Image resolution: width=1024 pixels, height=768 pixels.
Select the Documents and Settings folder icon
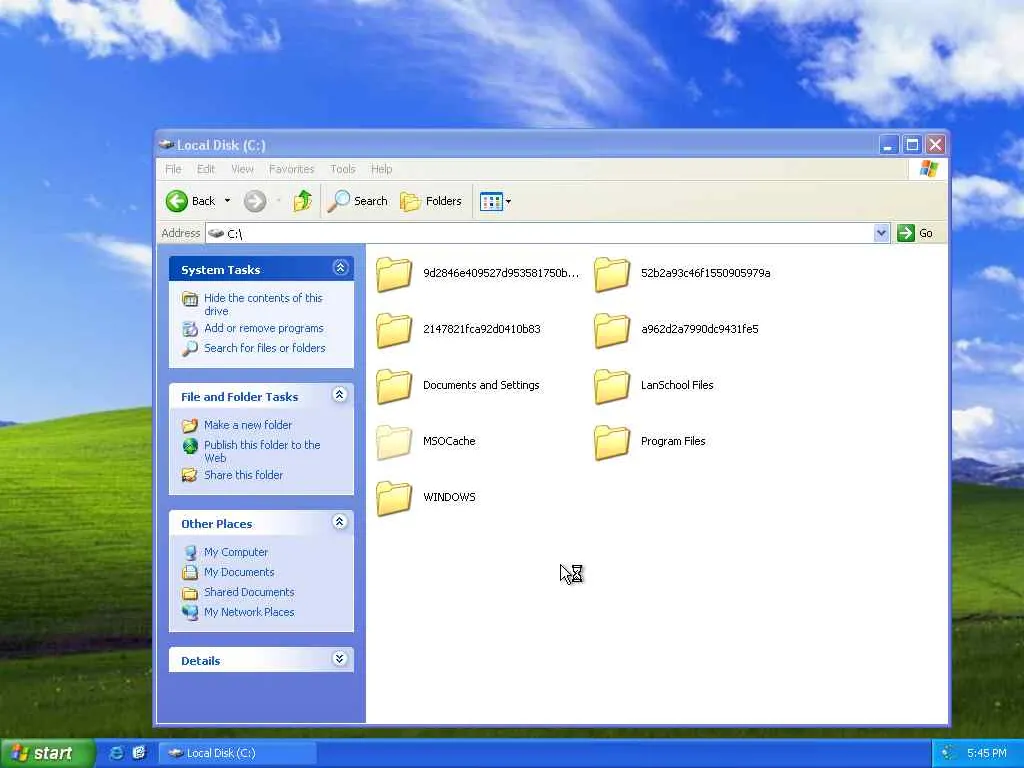tap(394, 386)
